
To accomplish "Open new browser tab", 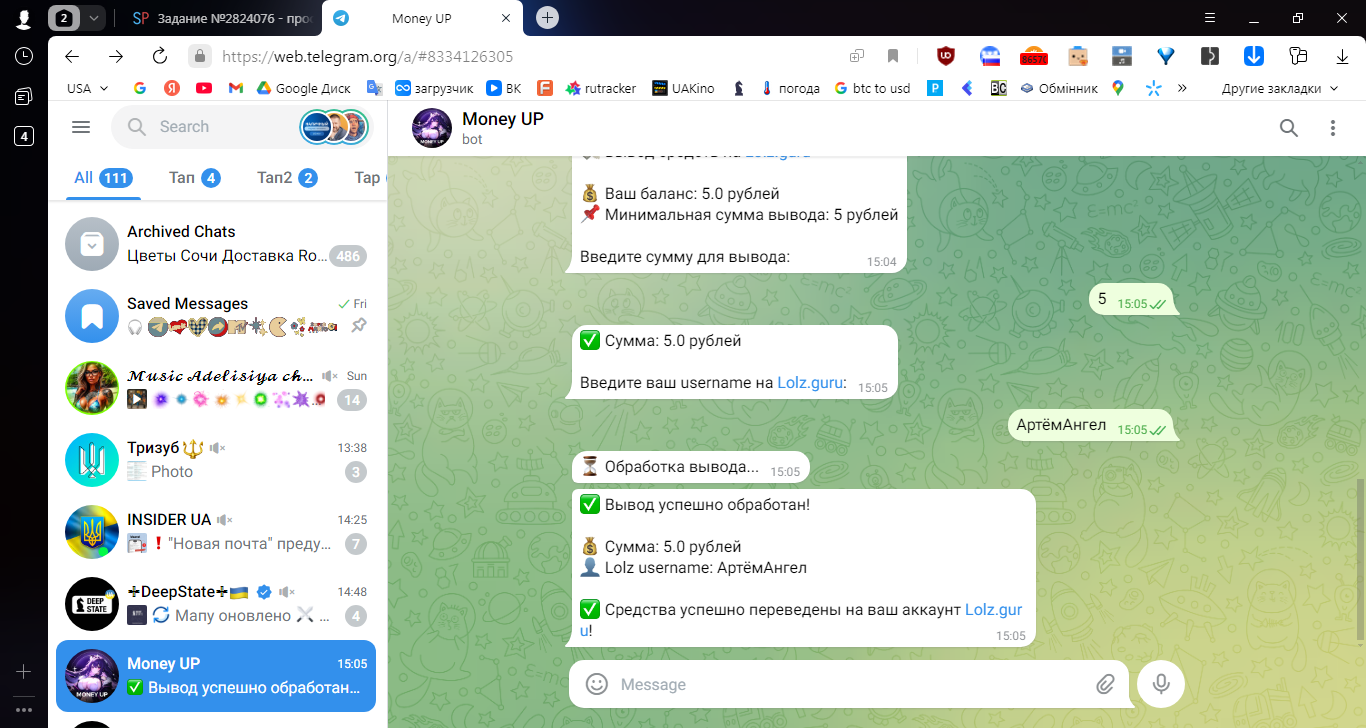I will (x=547, y=18).
